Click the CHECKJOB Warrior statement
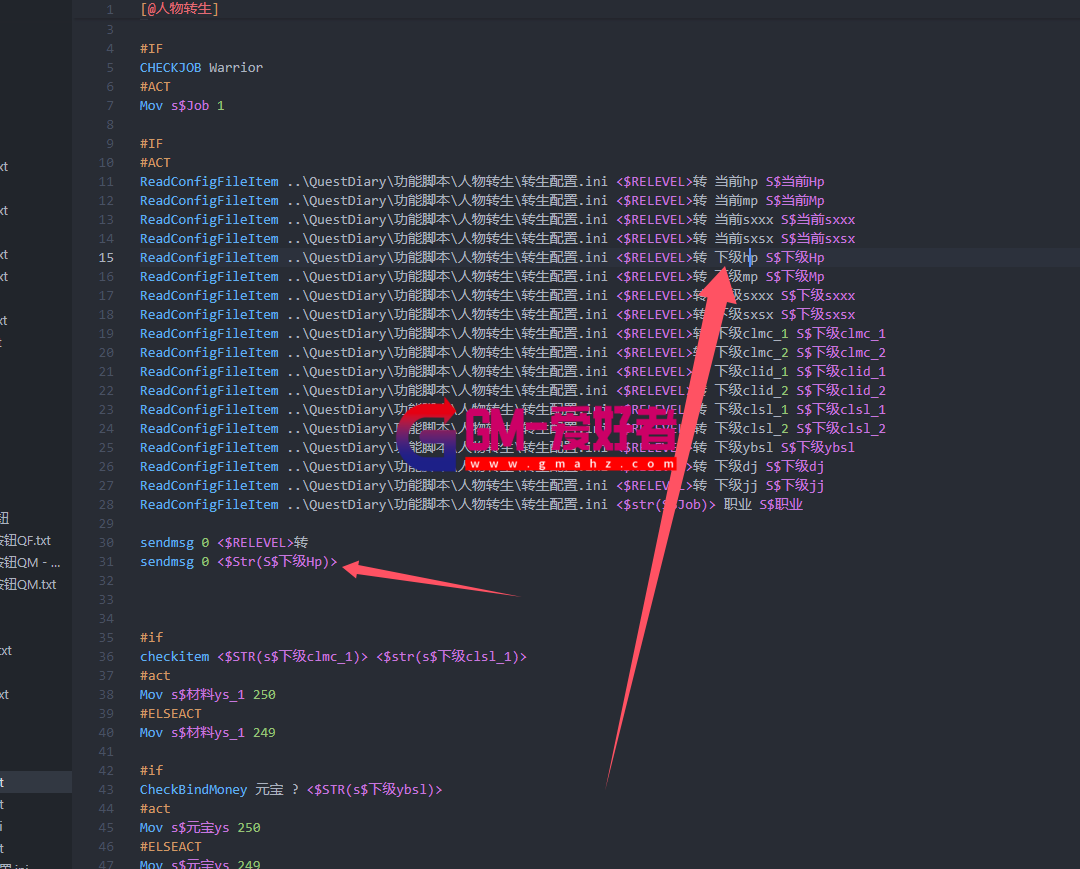Image resolution: width=1080 pixels, height=869 pixels. [x=201, y=68]
